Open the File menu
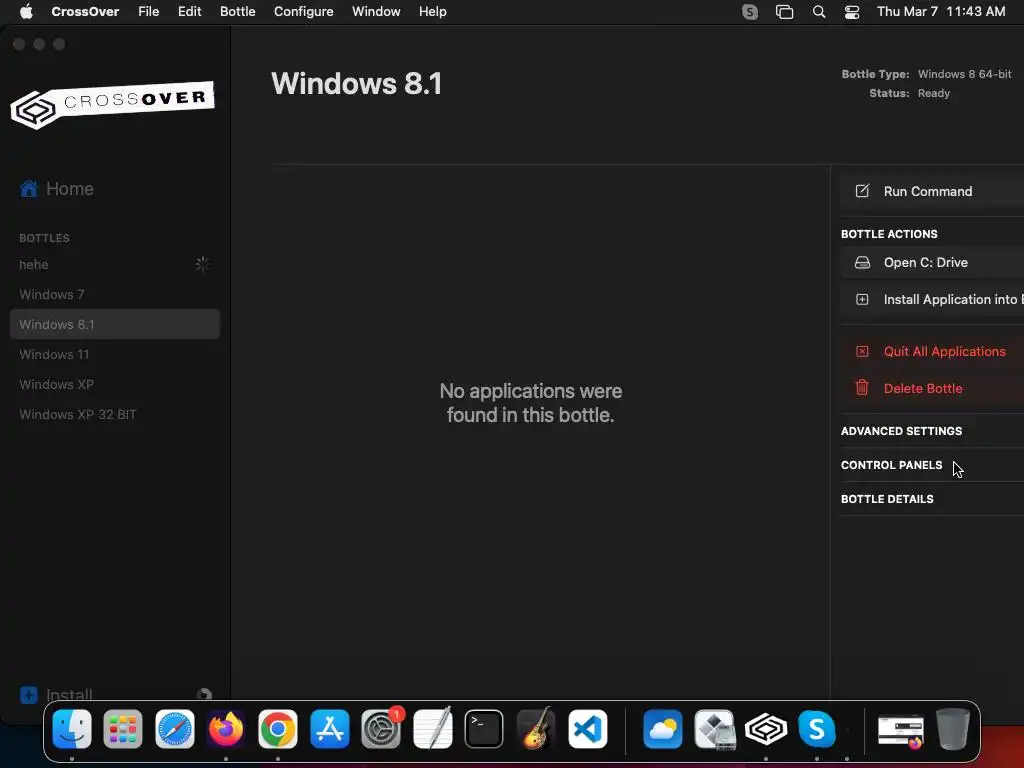Viewport: 1024px width, 768px height. [x=148, y=12]
